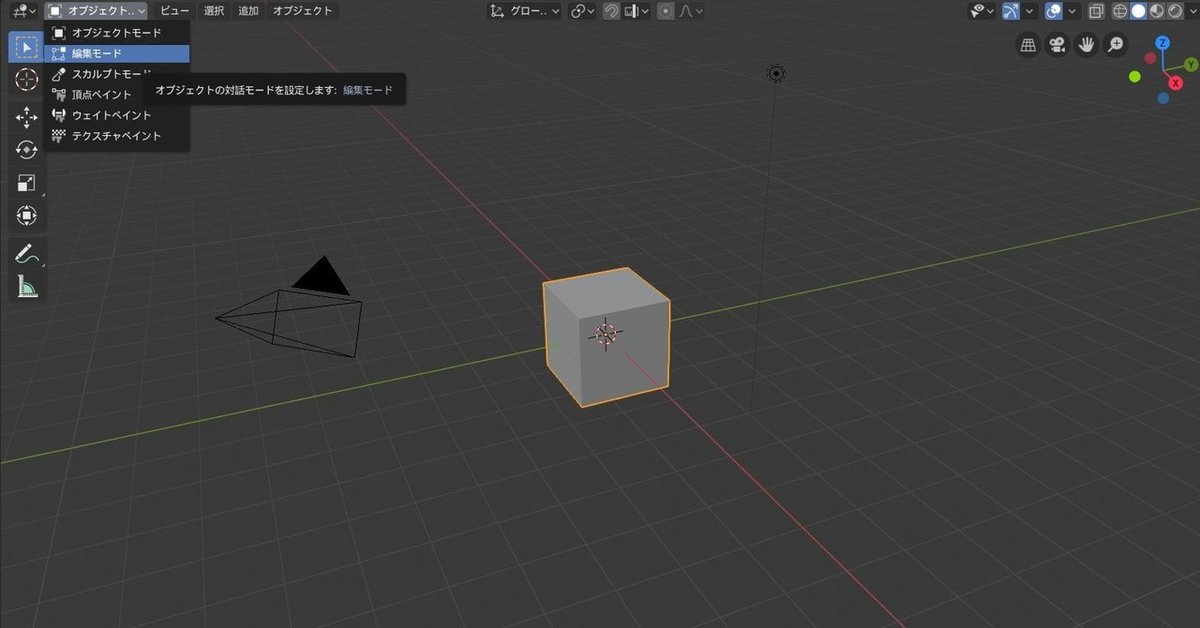Viewport: 1200px width, 628px height.
Task: Expand the overlays options dropdown arrow
Action: tap(1072, 11)
